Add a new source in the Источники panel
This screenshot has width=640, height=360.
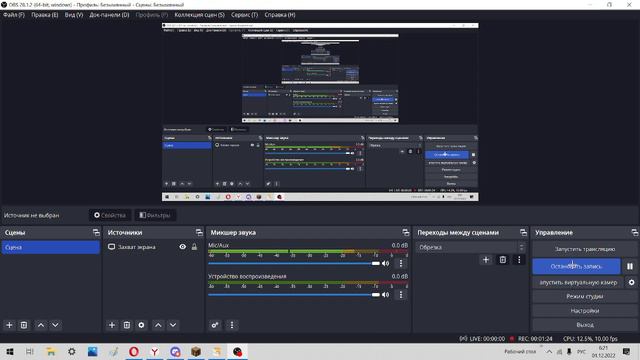112,325
